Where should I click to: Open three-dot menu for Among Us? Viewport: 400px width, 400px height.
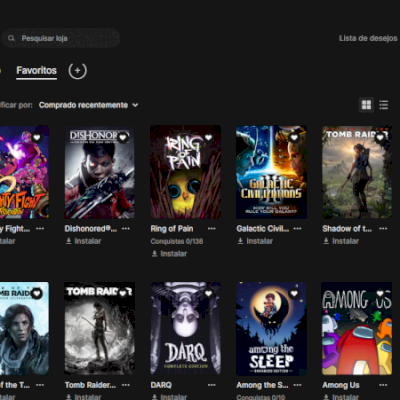click(x=383, y=385)
